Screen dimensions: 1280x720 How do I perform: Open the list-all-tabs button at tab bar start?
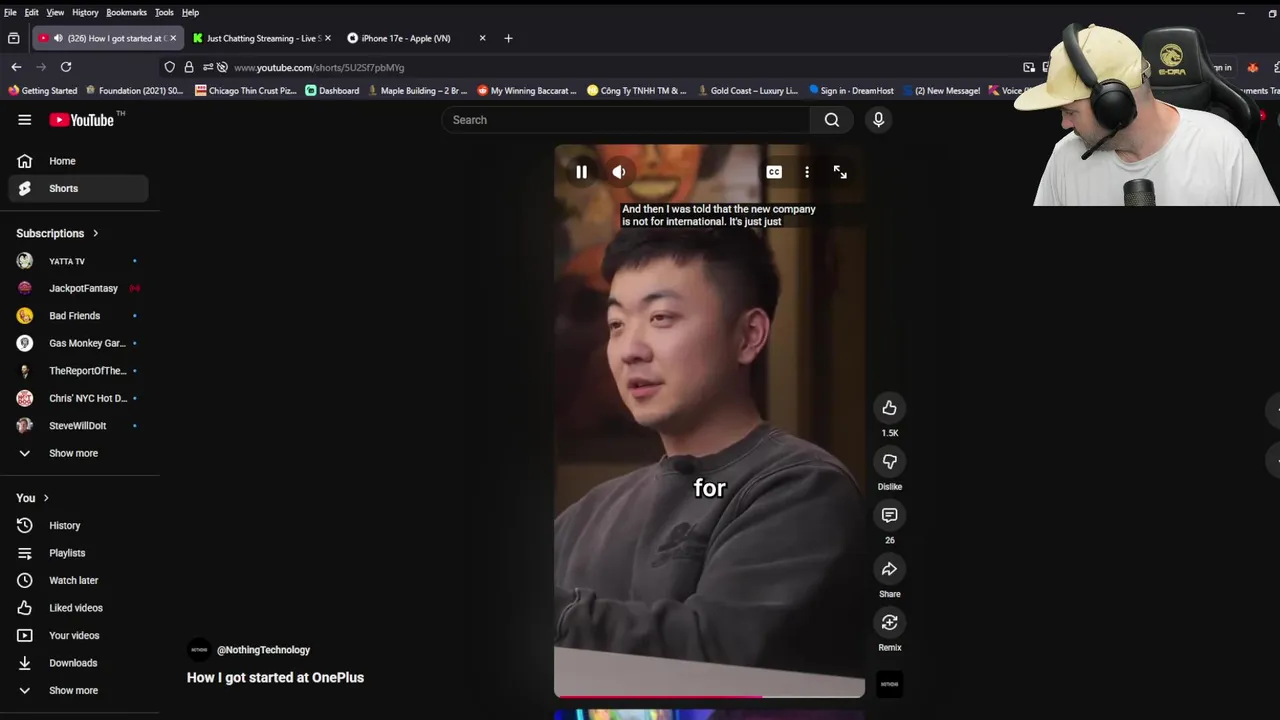(14, 38)
